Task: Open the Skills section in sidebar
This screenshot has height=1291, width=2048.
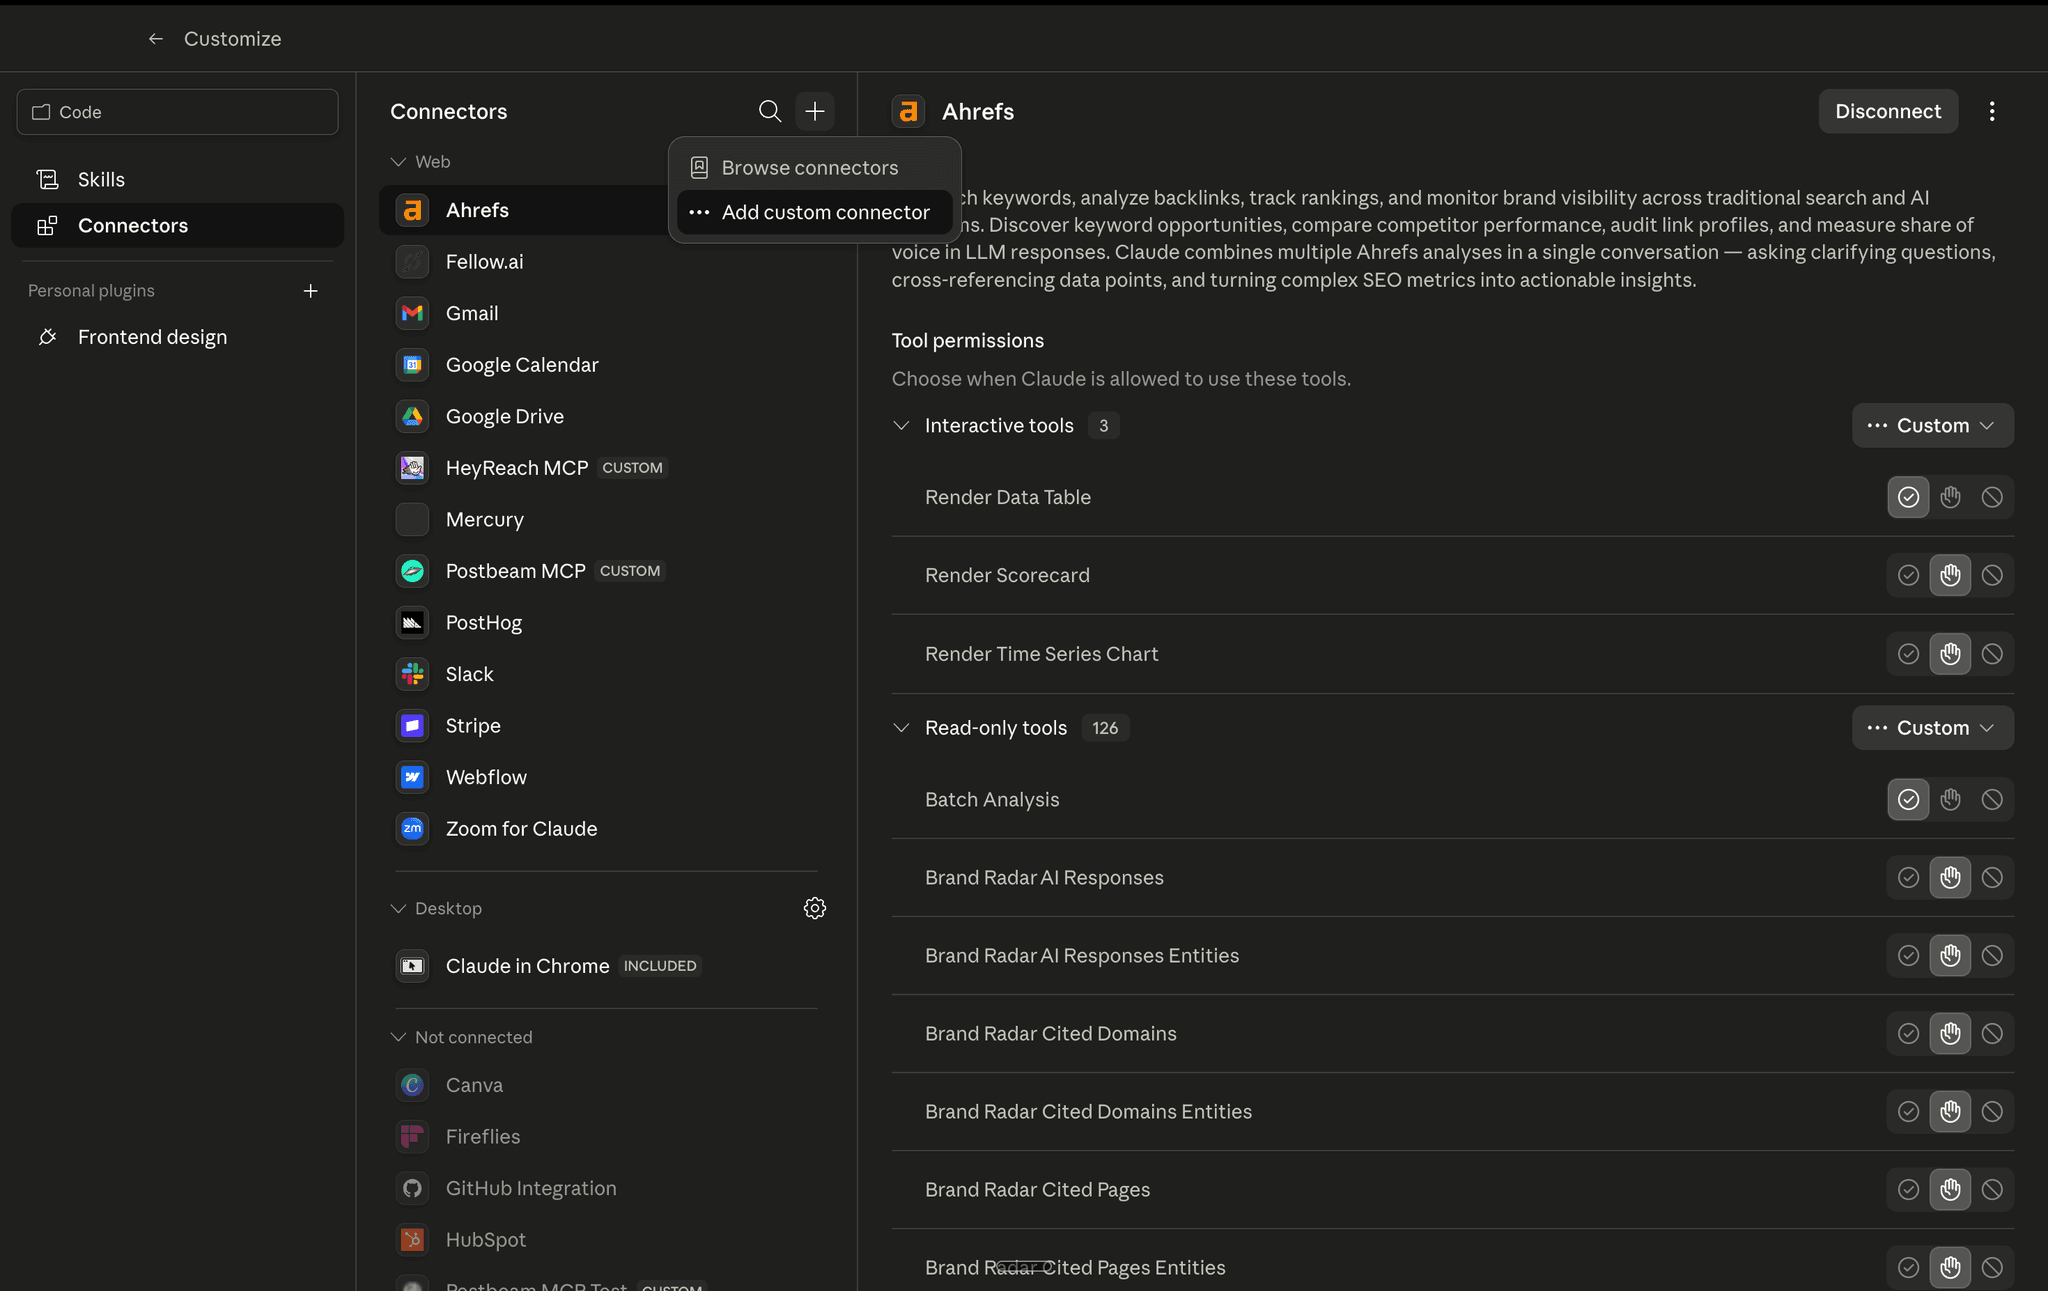Action: click(x=177, y=180)
